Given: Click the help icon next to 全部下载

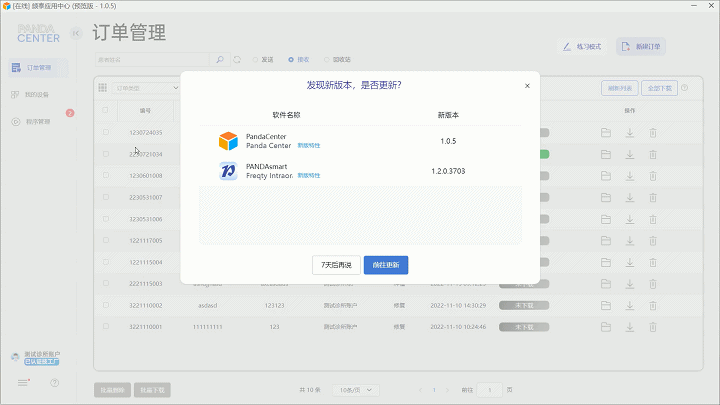Looking at the screenshot, I should tap(685, 88).
